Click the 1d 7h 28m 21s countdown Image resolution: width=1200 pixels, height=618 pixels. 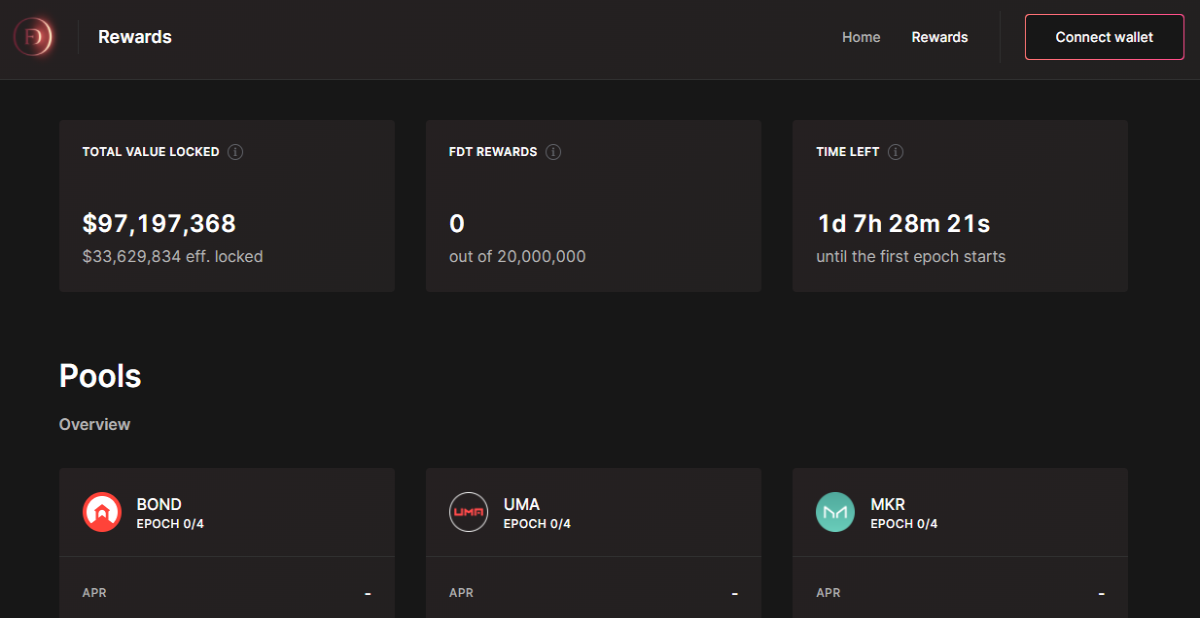point(904,224)
